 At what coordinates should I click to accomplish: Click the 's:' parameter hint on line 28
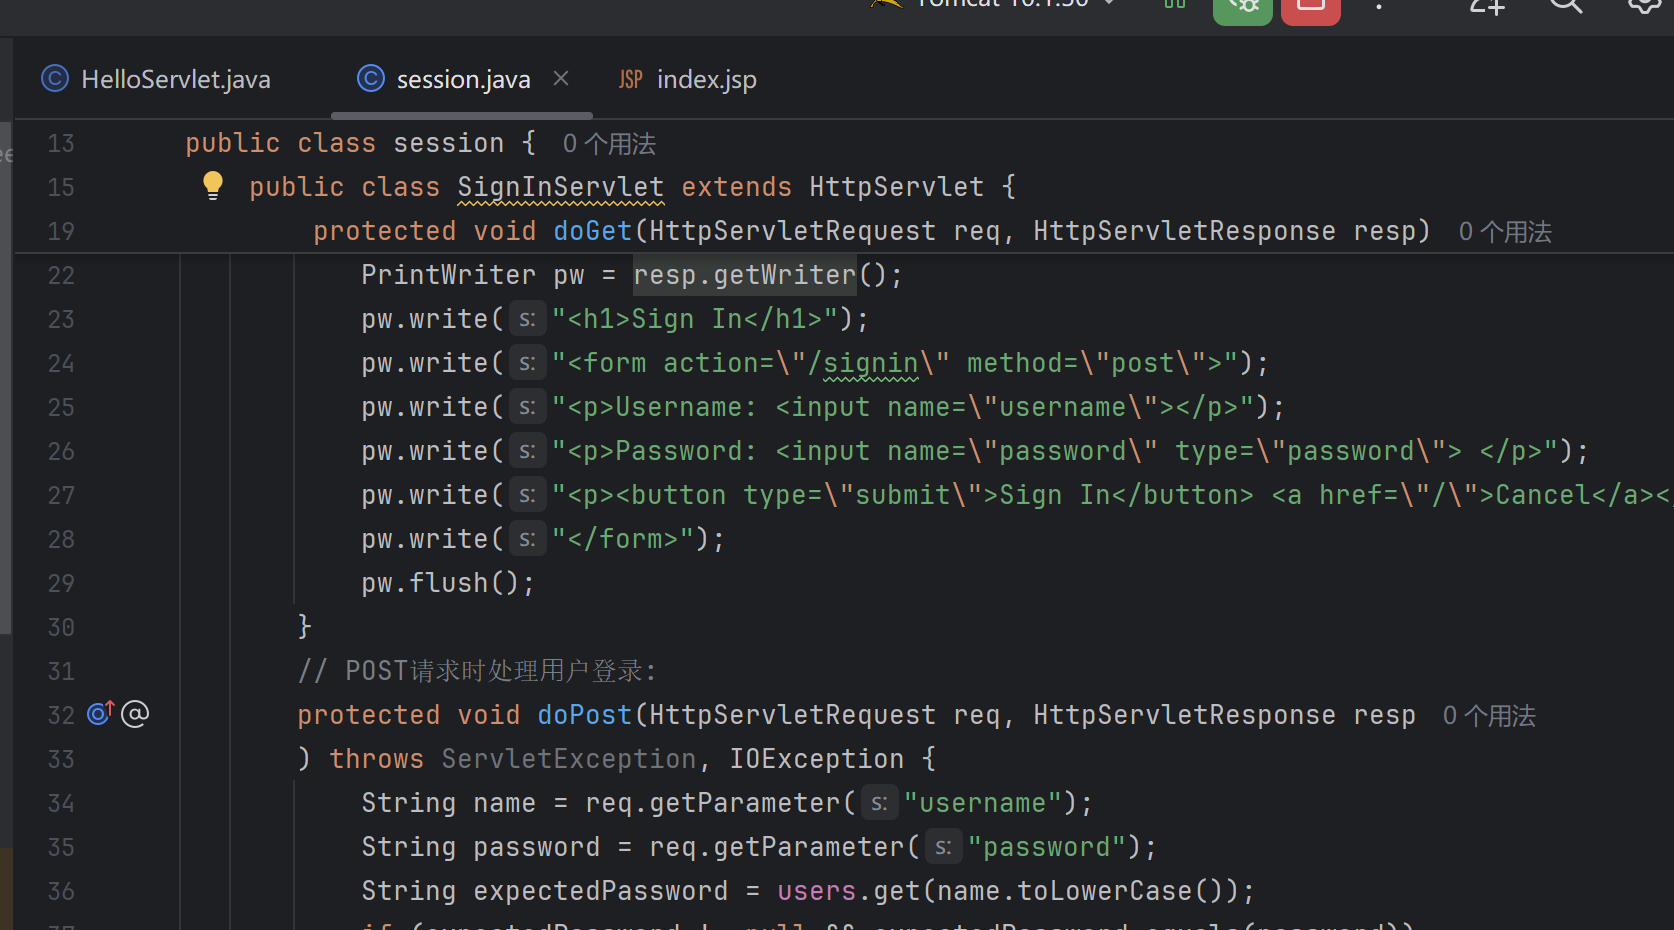(x=527, y=539)
